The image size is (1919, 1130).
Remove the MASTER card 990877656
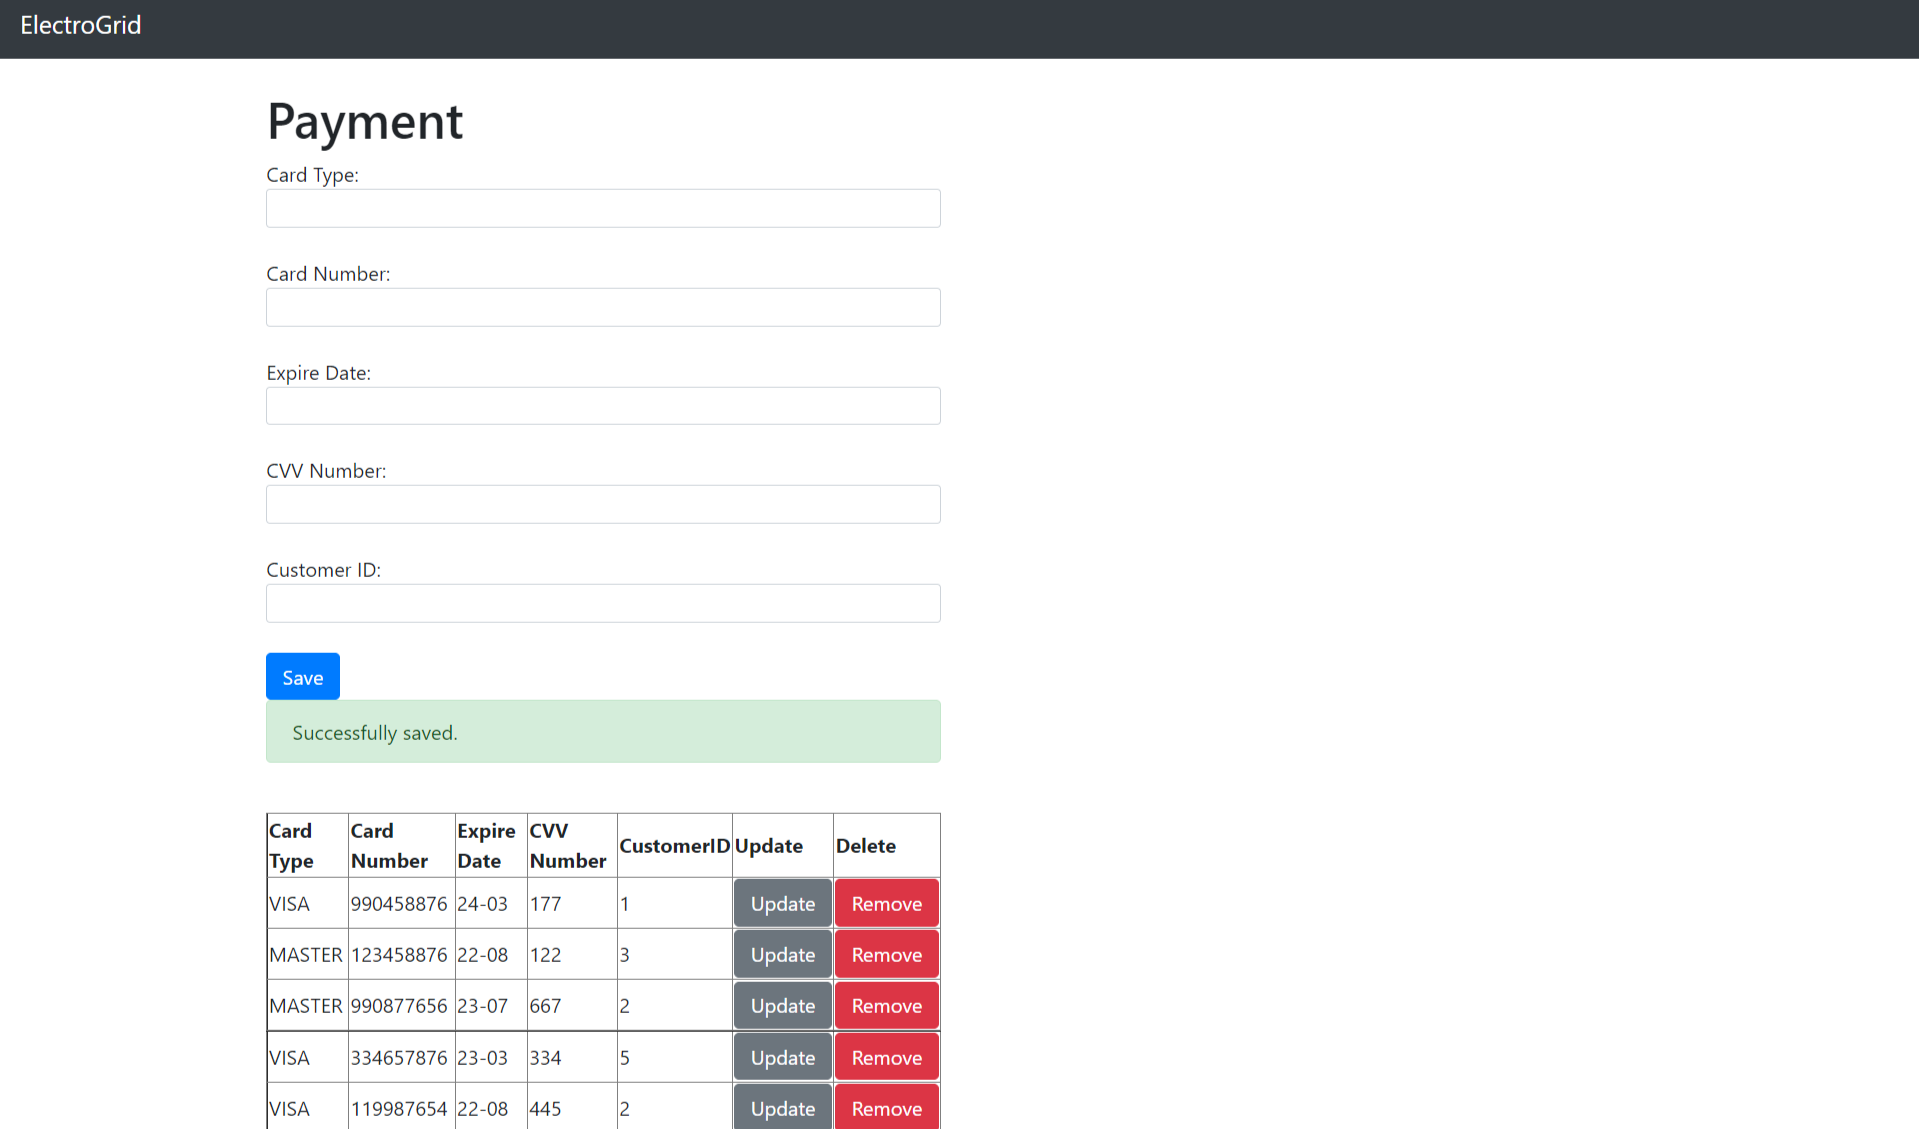coord(886,1005)
